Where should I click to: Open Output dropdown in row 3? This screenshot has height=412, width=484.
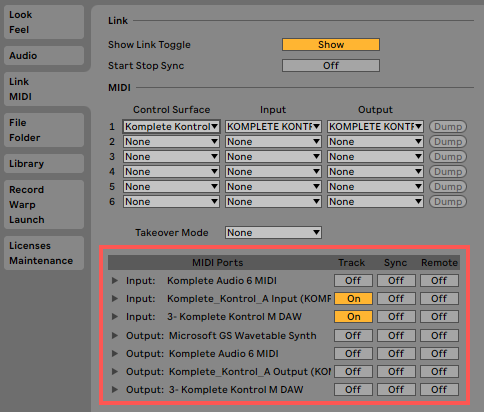[x=375, y=157]
